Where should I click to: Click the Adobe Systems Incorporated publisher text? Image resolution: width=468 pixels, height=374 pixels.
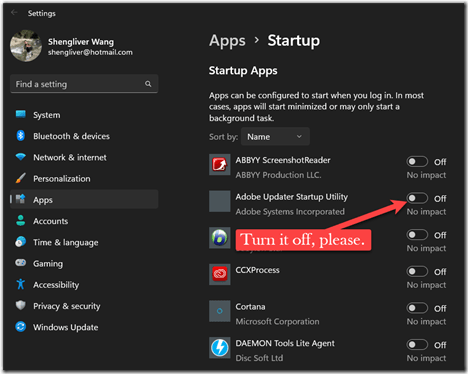(x=290, y=212)
